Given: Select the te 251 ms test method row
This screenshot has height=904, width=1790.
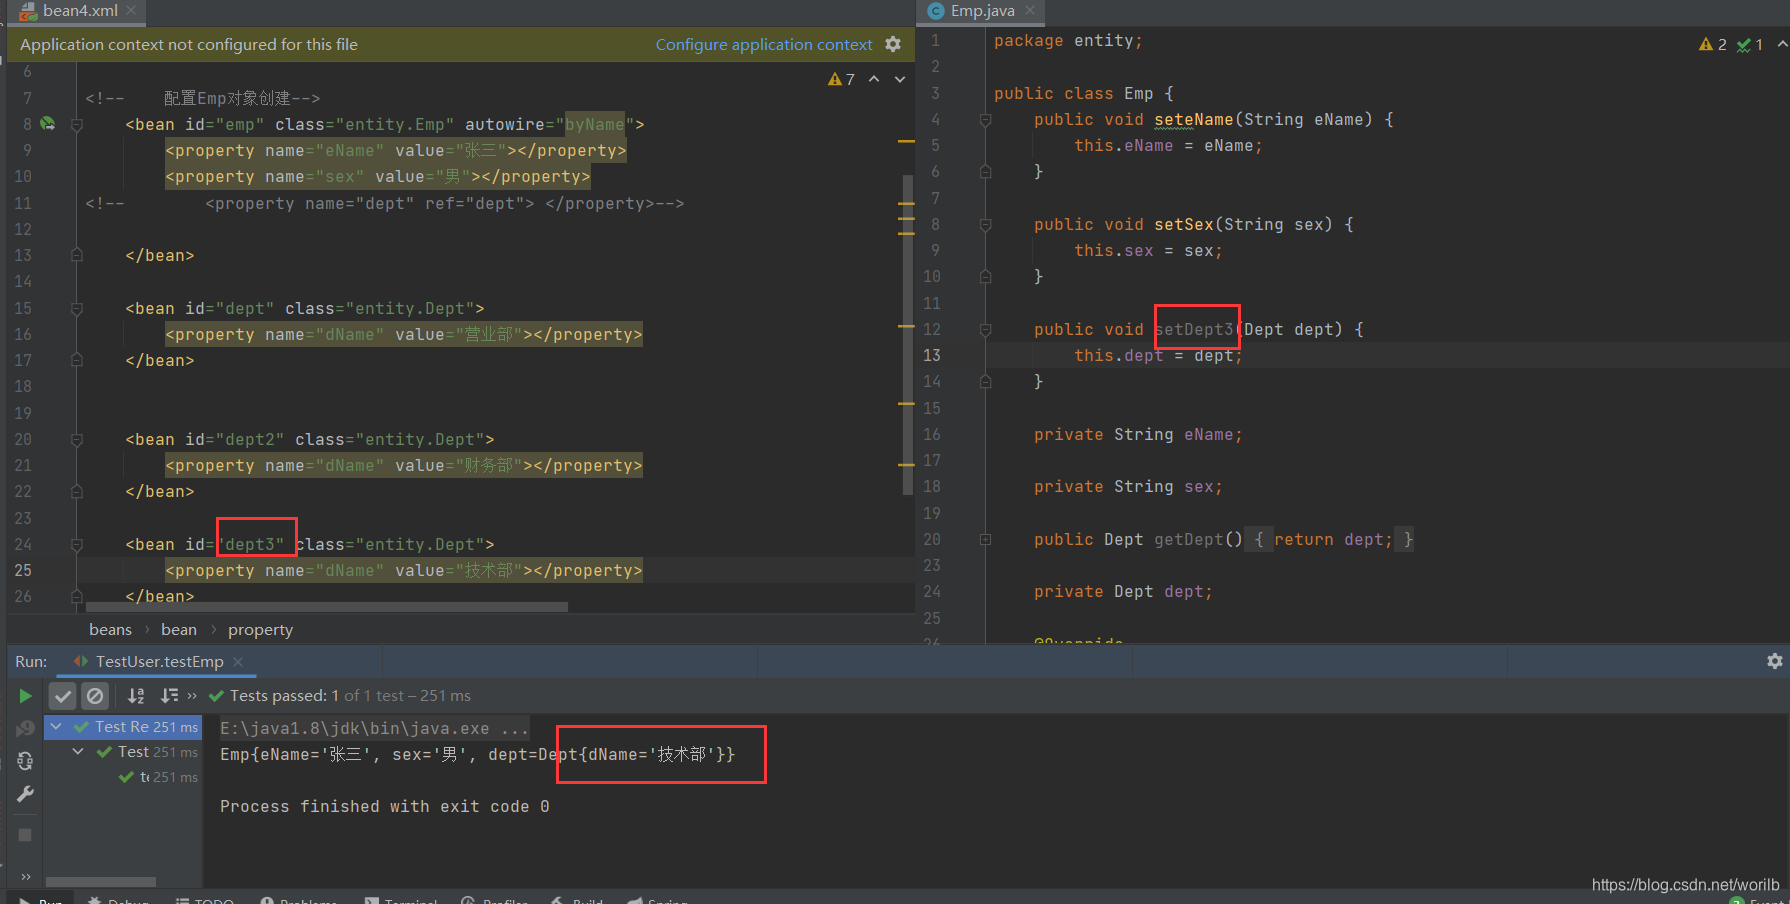Looking at the screenshot, I should click(123, 777).
